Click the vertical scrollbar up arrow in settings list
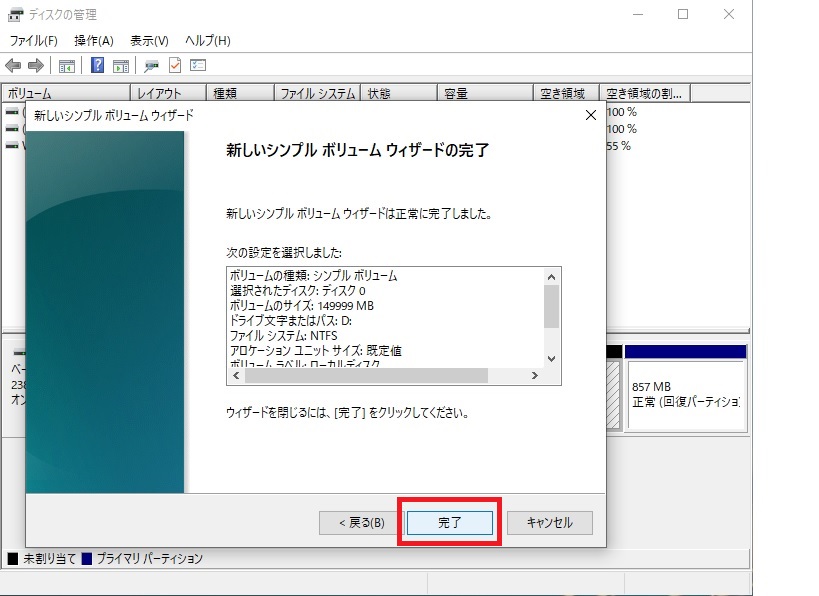This screenshot has height=596, width=819. tap(549, 276)
